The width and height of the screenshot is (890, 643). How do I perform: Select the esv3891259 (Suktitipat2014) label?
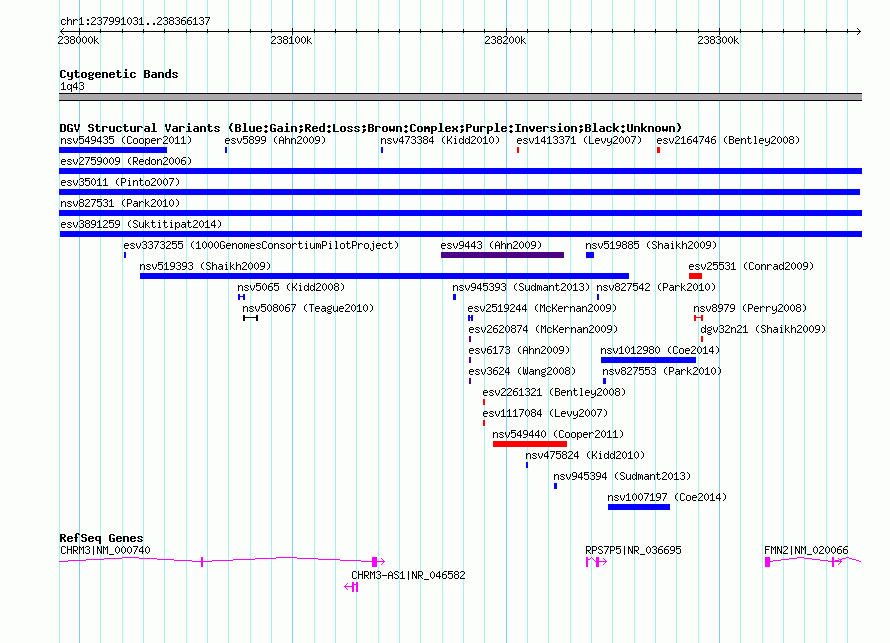point(141,224)
